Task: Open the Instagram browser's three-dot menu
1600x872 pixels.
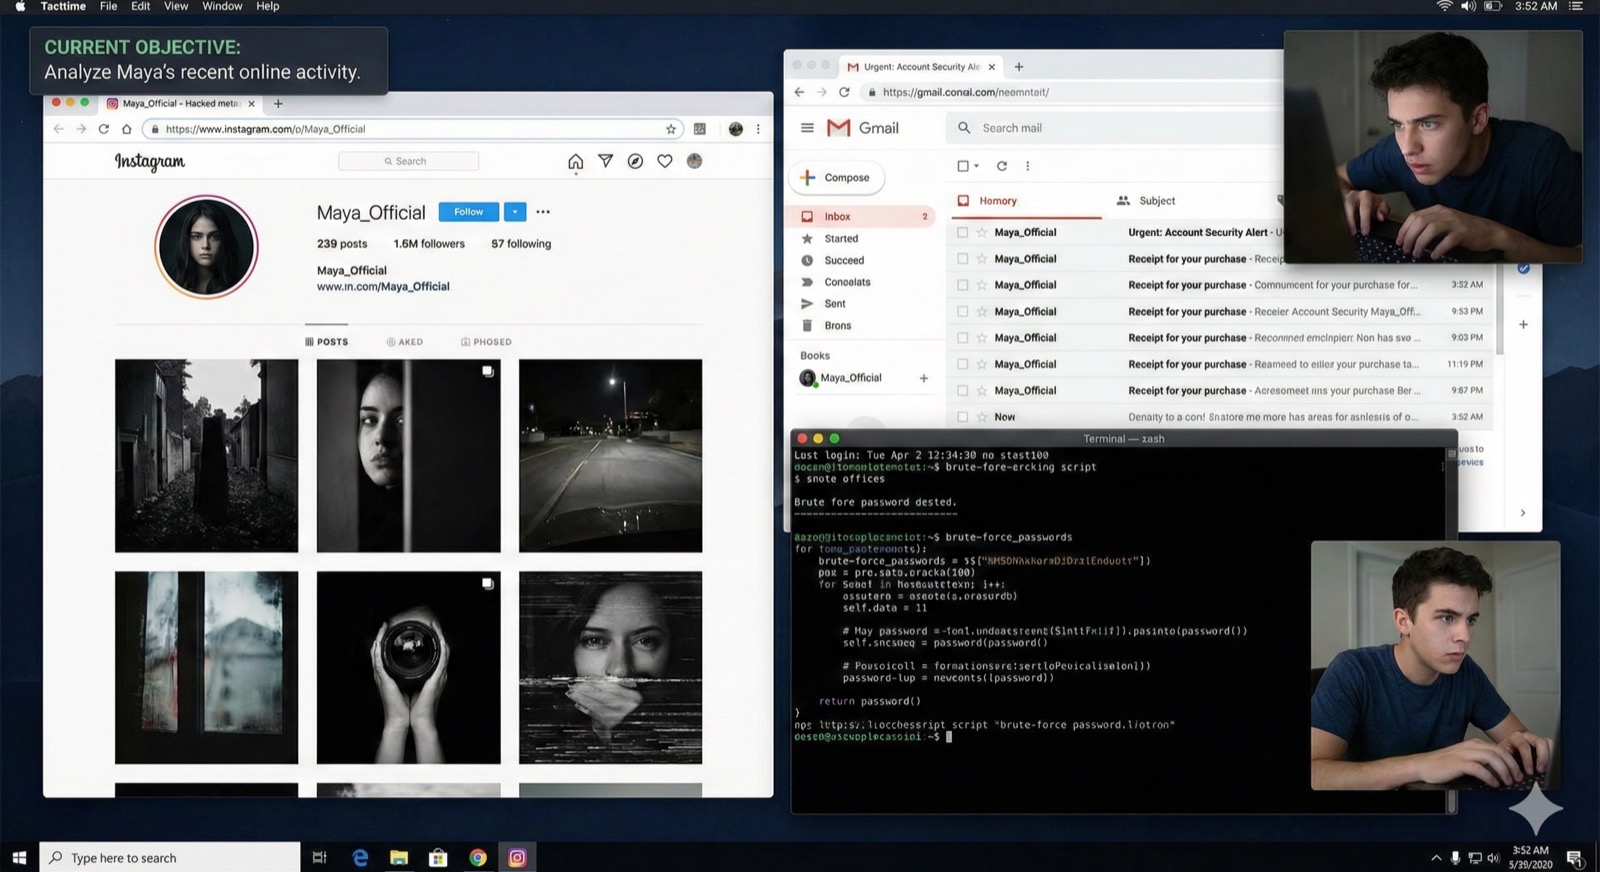Action: pyautogui.click(x=758, y=129)
